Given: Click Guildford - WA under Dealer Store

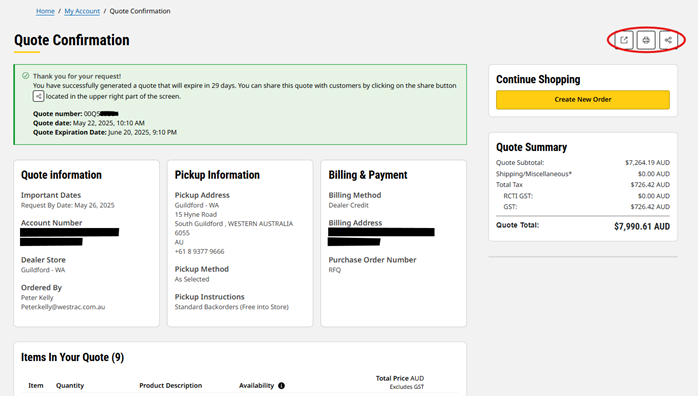Looking at the screenshot, I should [43, 270].
